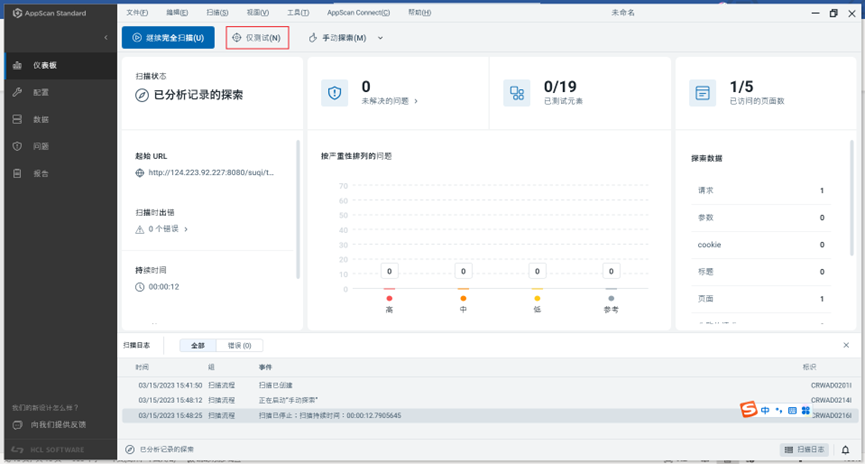
Task: Click the 继续完全扫描(U) button
Action: pos(168,38)
